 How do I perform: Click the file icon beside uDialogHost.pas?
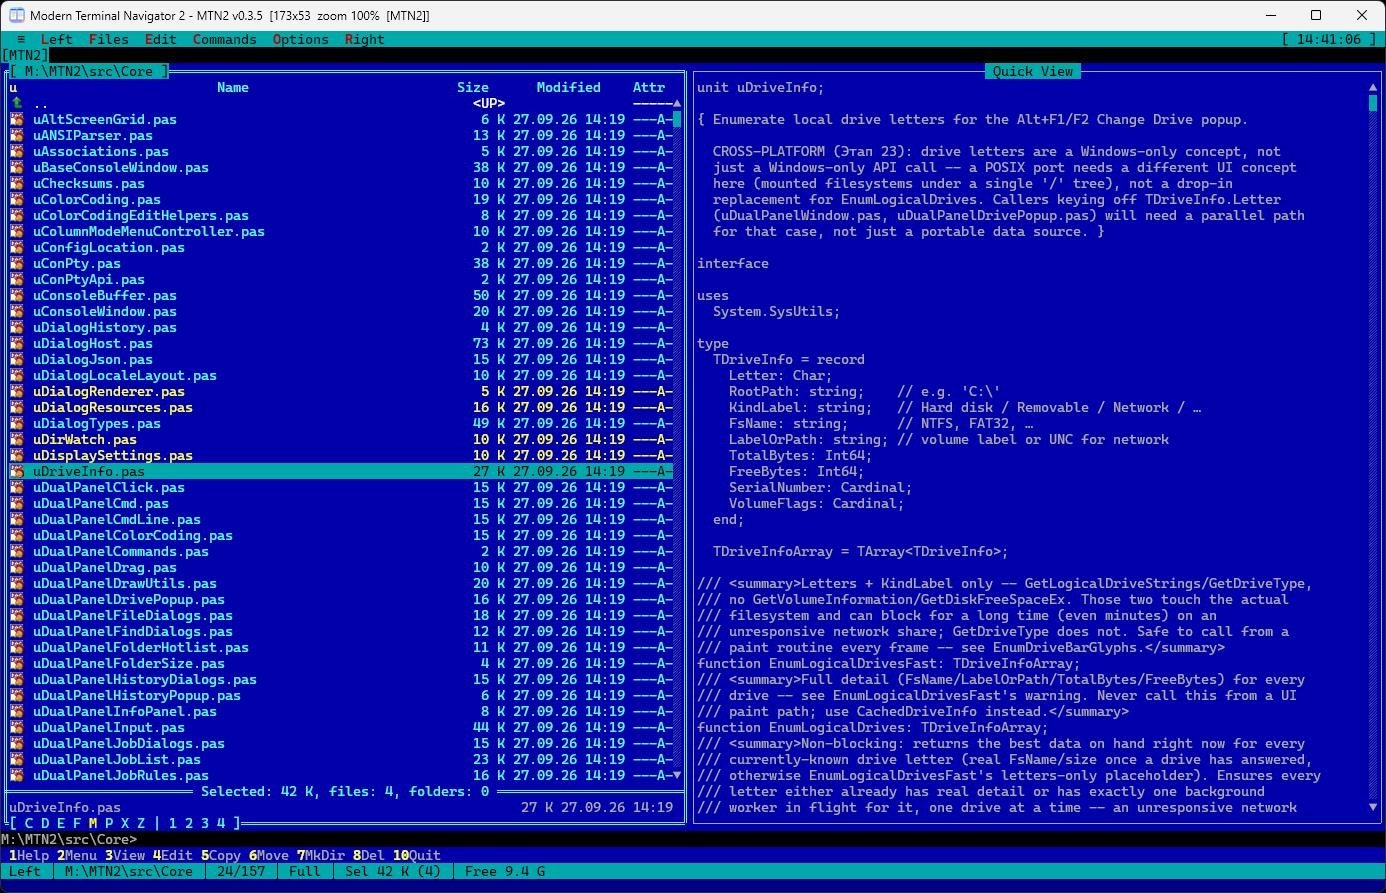(17, 343)
